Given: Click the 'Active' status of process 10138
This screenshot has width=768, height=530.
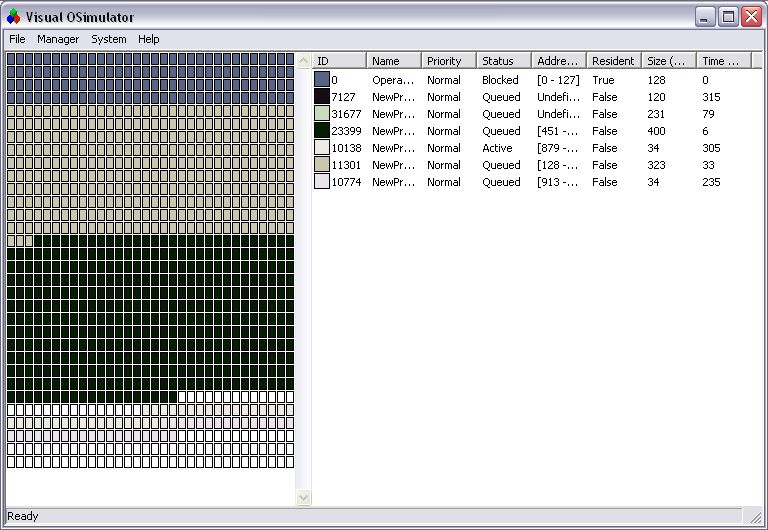Looking at the screenshot, I should [497, 148].
